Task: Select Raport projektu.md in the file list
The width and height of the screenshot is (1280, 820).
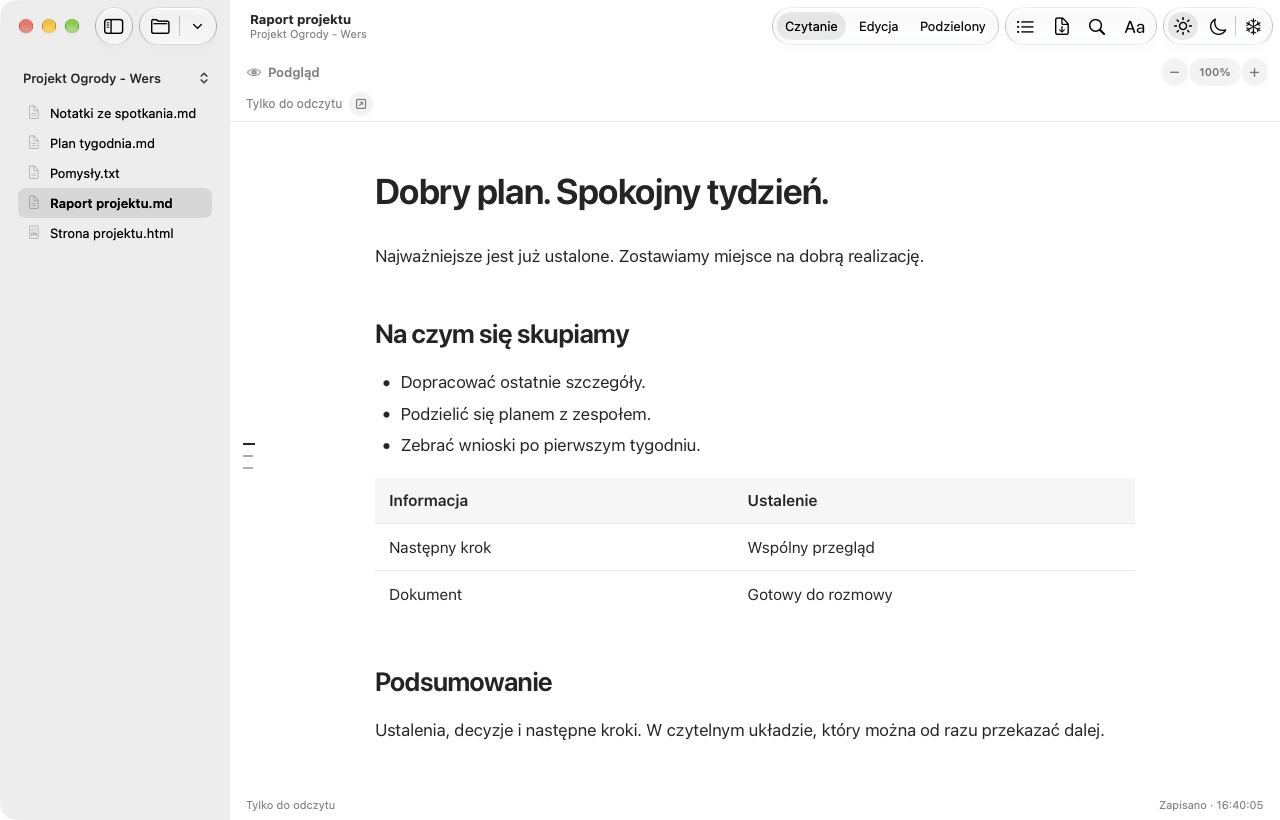Action: point(115,203)
